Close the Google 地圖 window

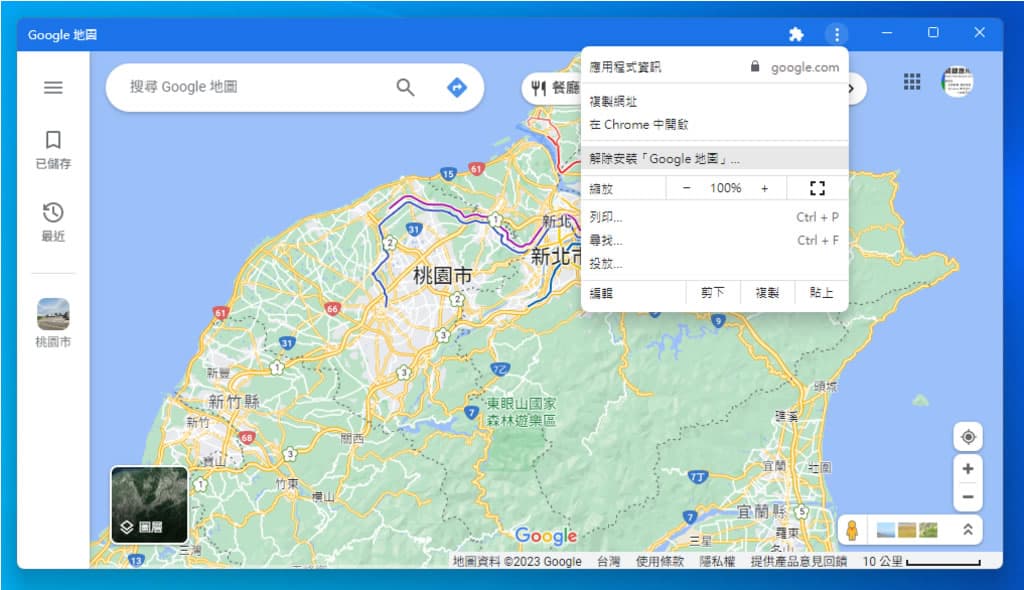979,33
